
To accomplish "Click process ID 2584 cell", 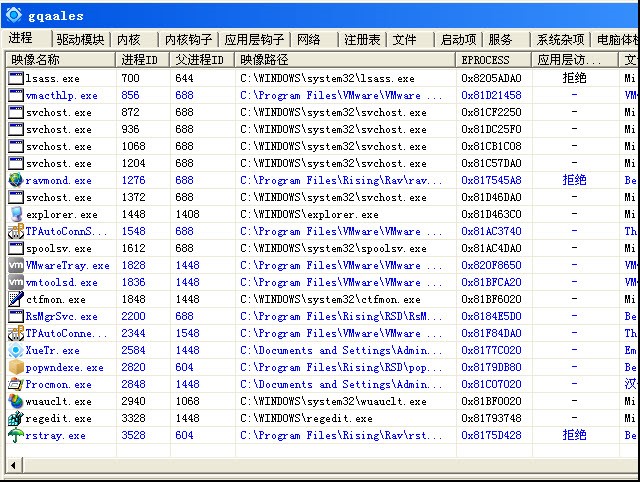I will point(133,350).
